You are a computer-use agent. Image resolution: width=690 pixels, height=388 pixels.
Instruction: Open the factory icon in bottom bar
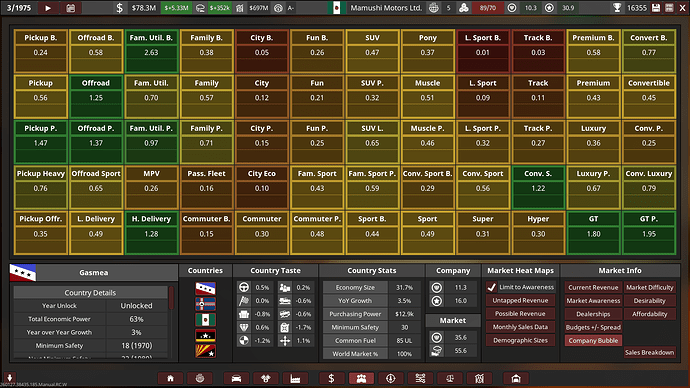(x=295, y=378)
